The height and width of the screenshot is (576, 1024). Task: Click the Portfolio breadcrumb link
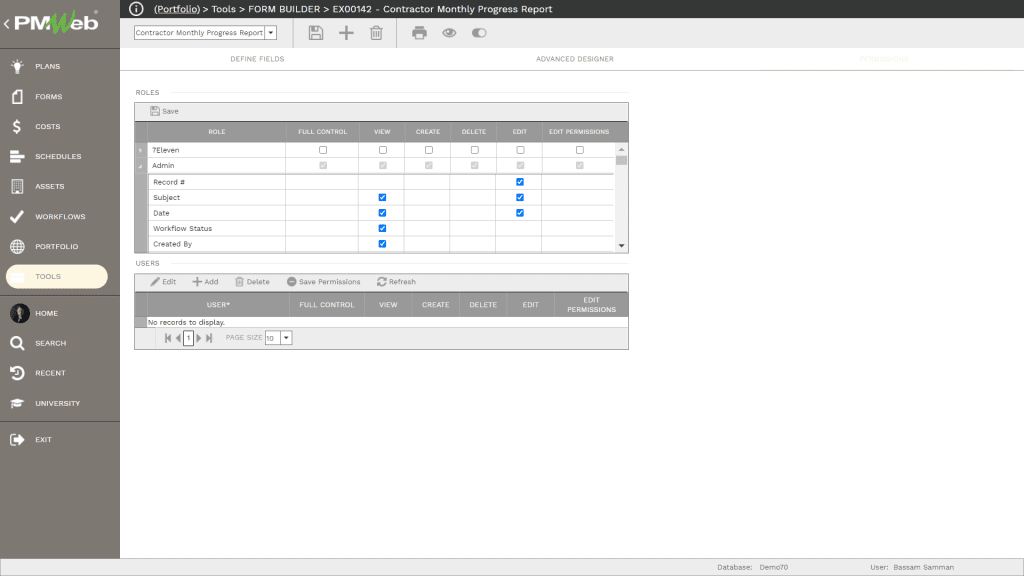pos(176,9)
